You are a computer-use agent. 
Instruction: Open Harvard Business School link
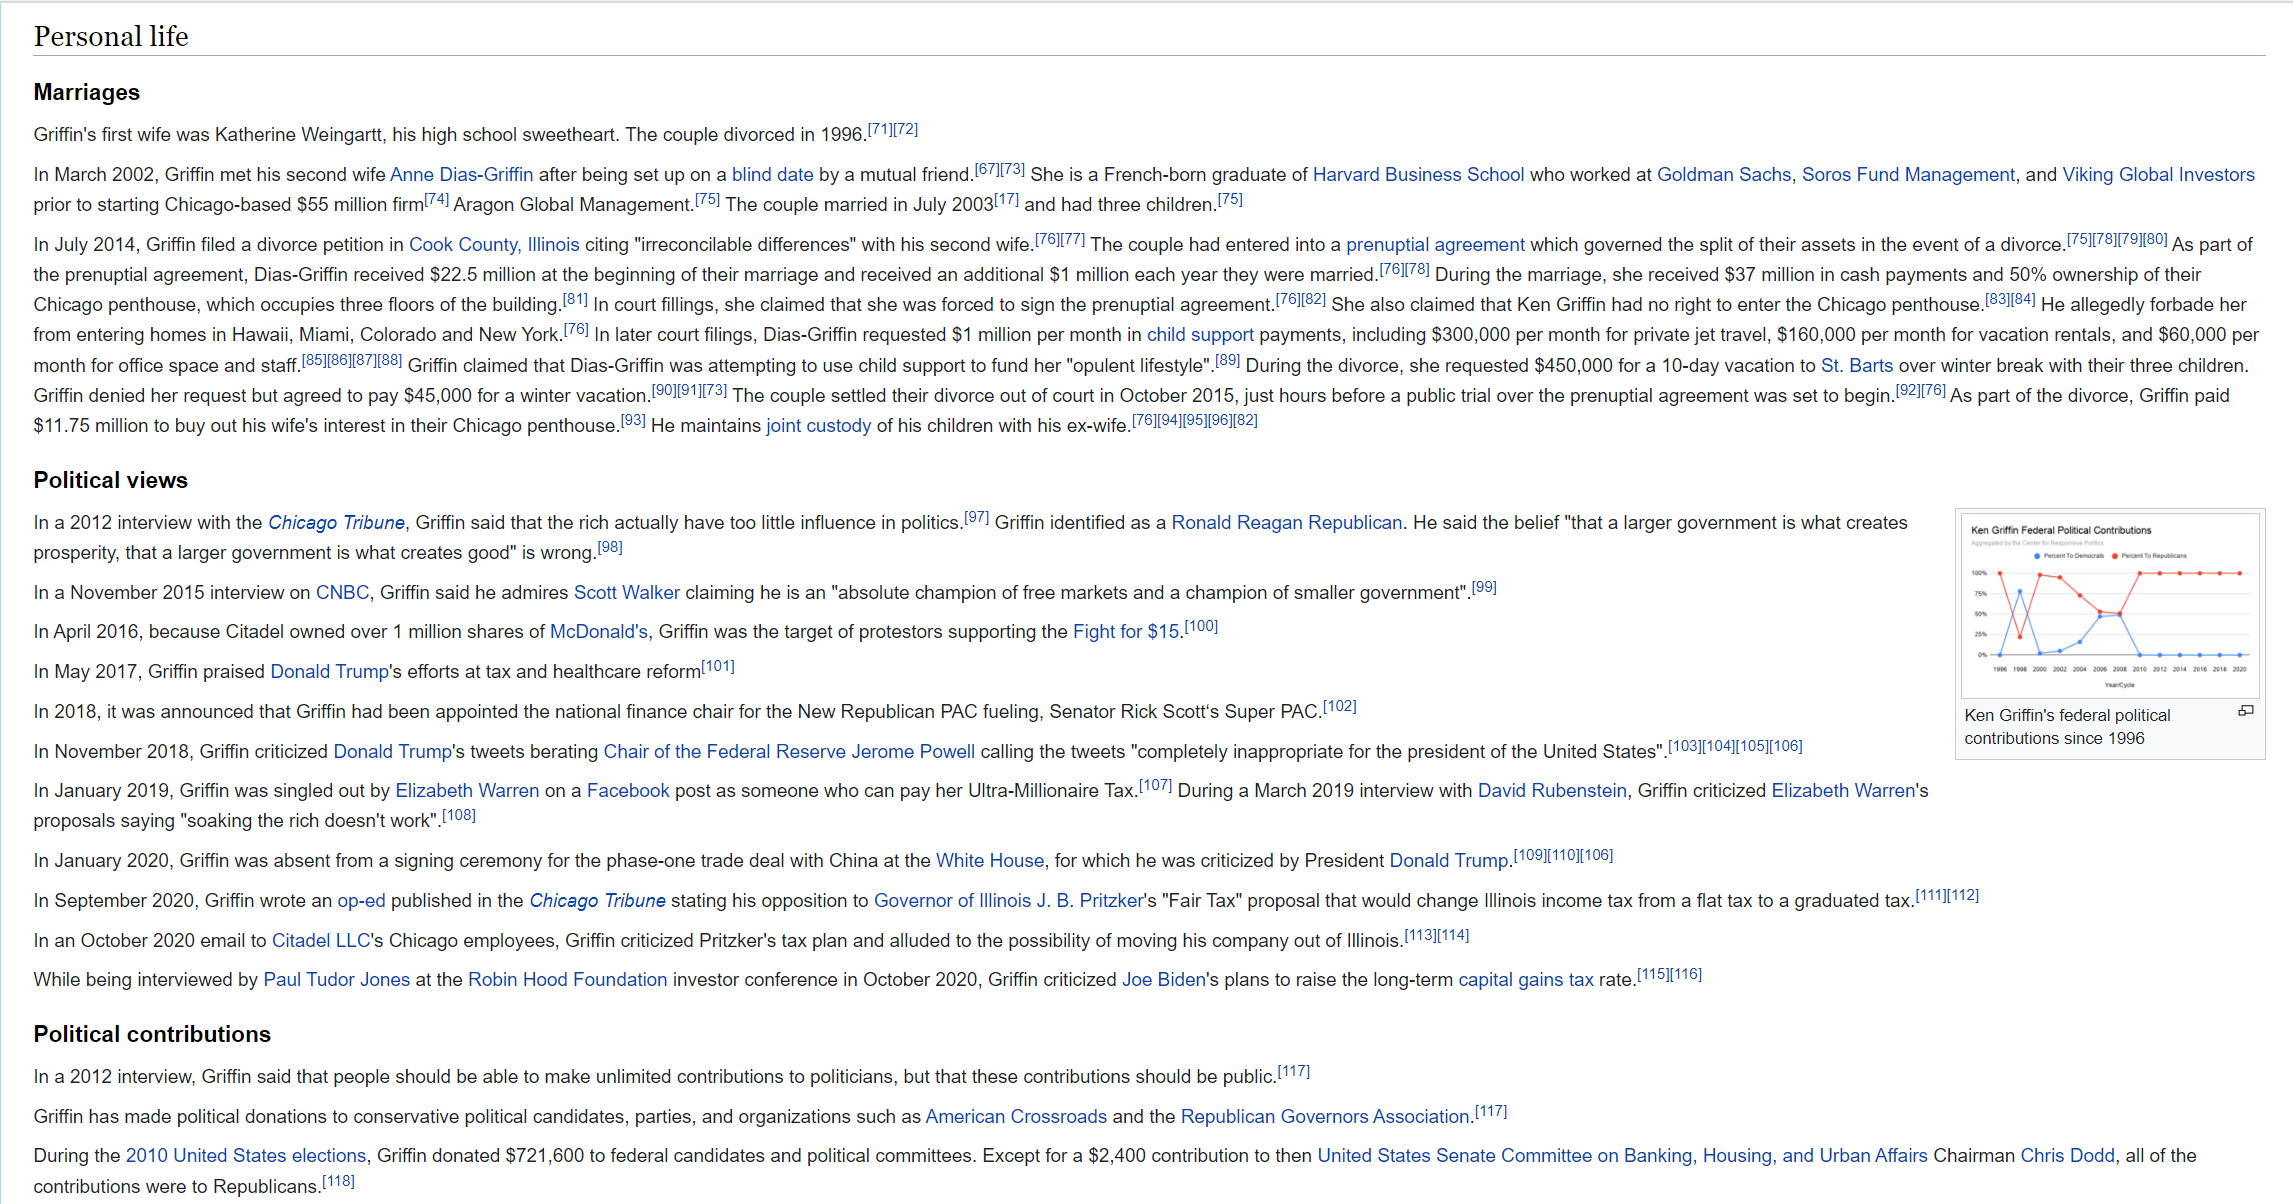pyautogui.click(x=1418, y=174)
